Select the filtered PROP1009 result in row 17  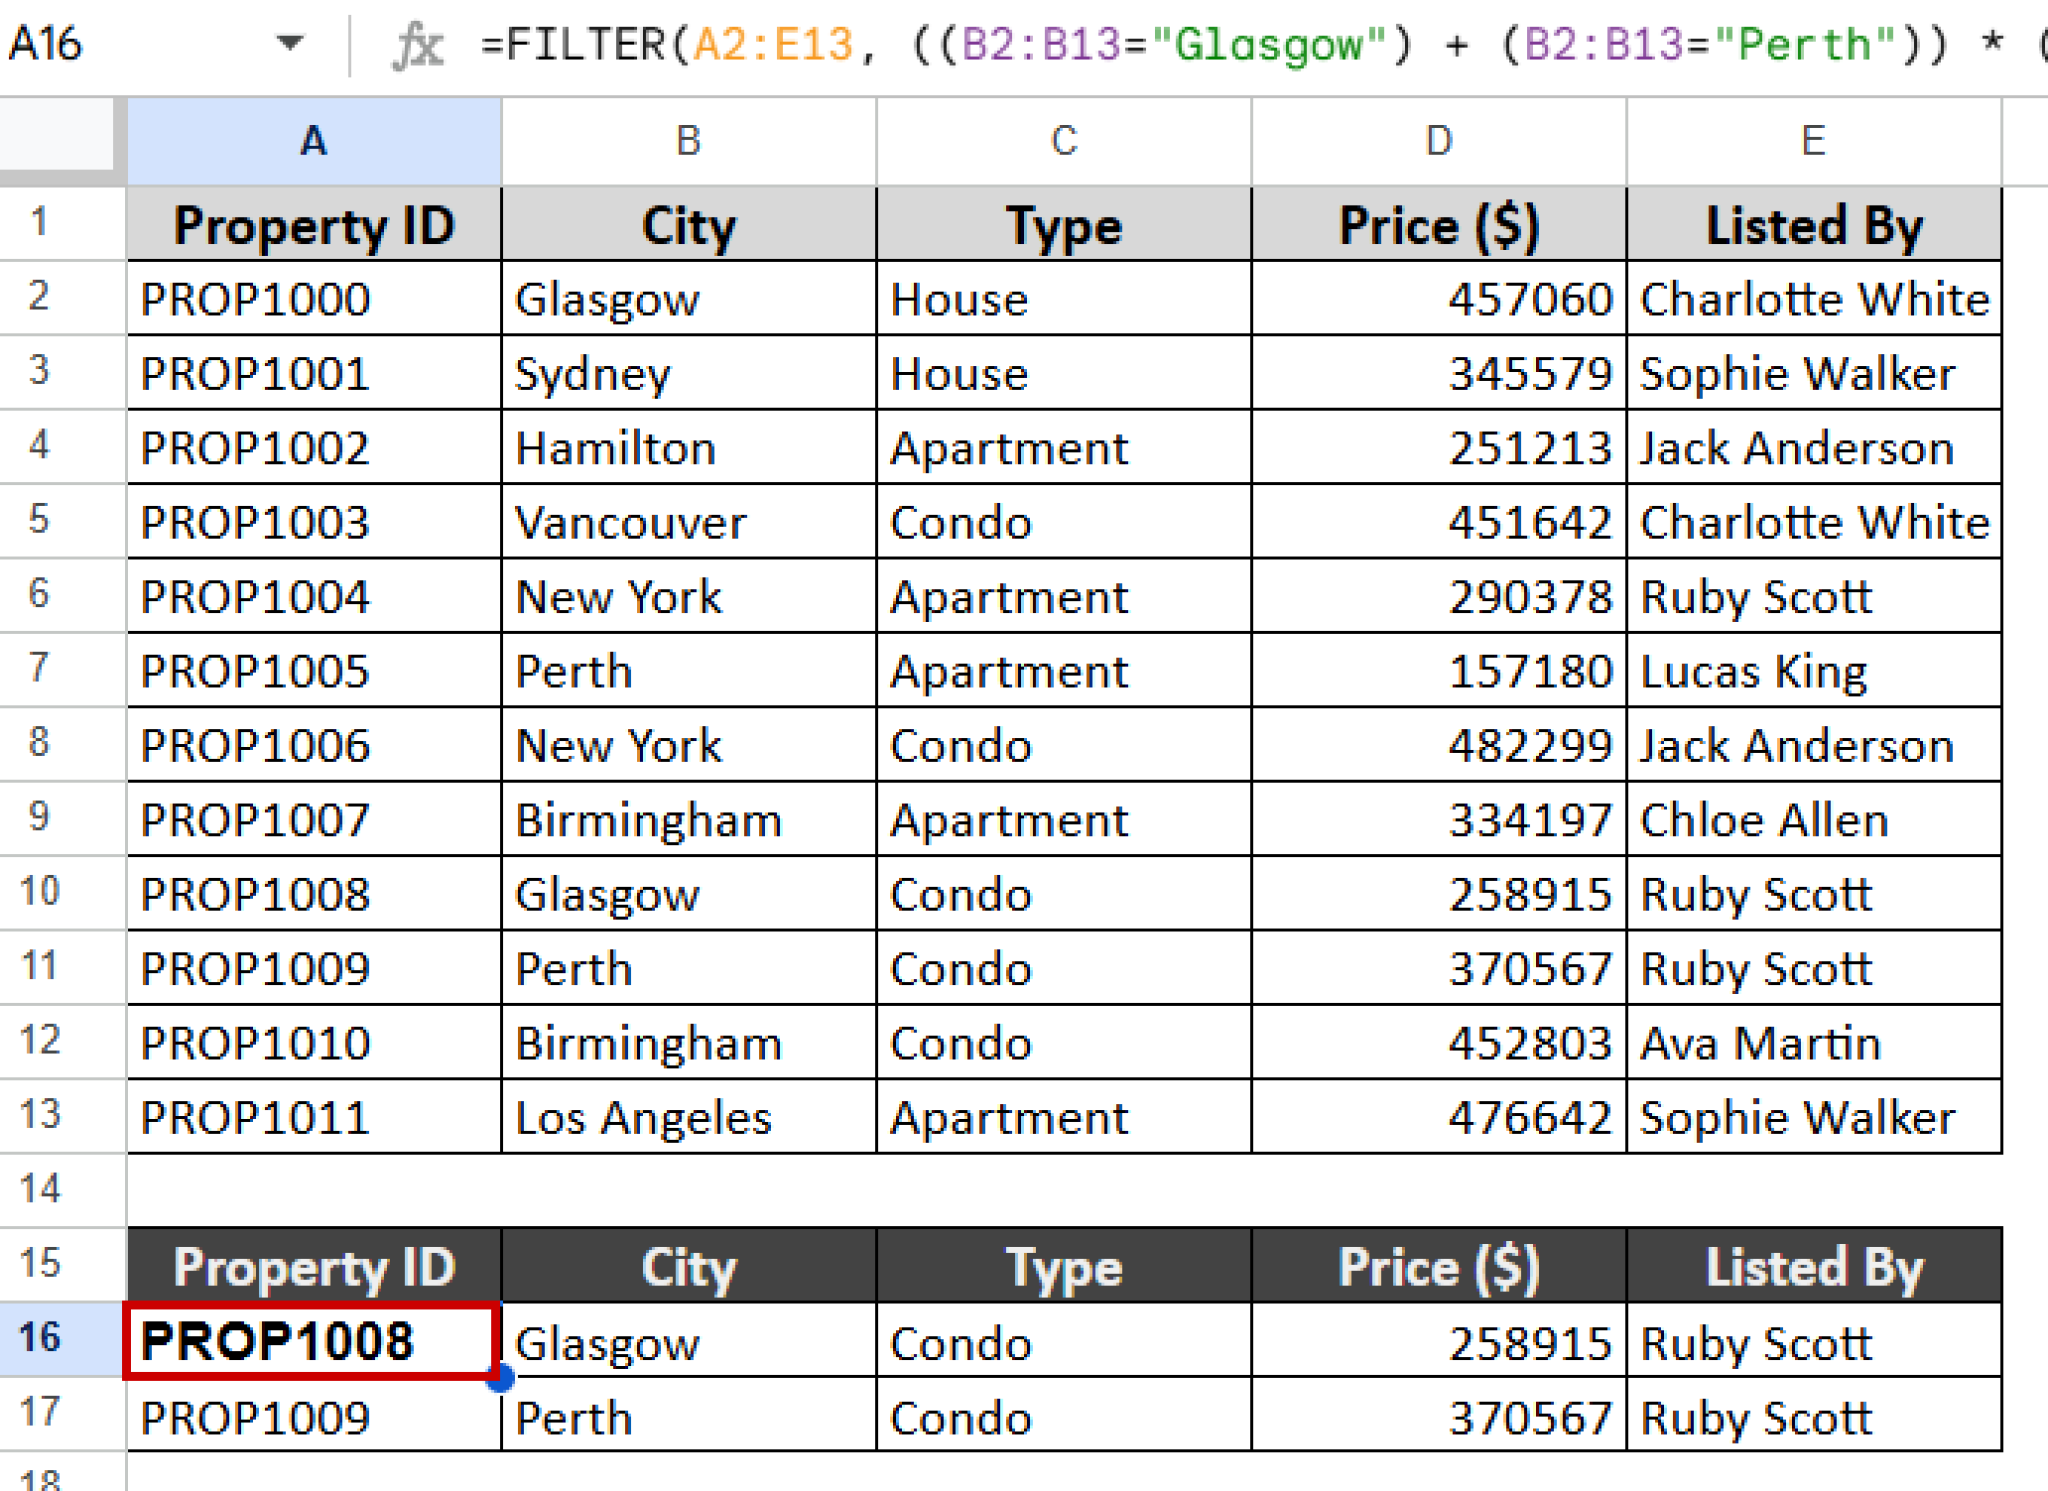[311, 1417]
